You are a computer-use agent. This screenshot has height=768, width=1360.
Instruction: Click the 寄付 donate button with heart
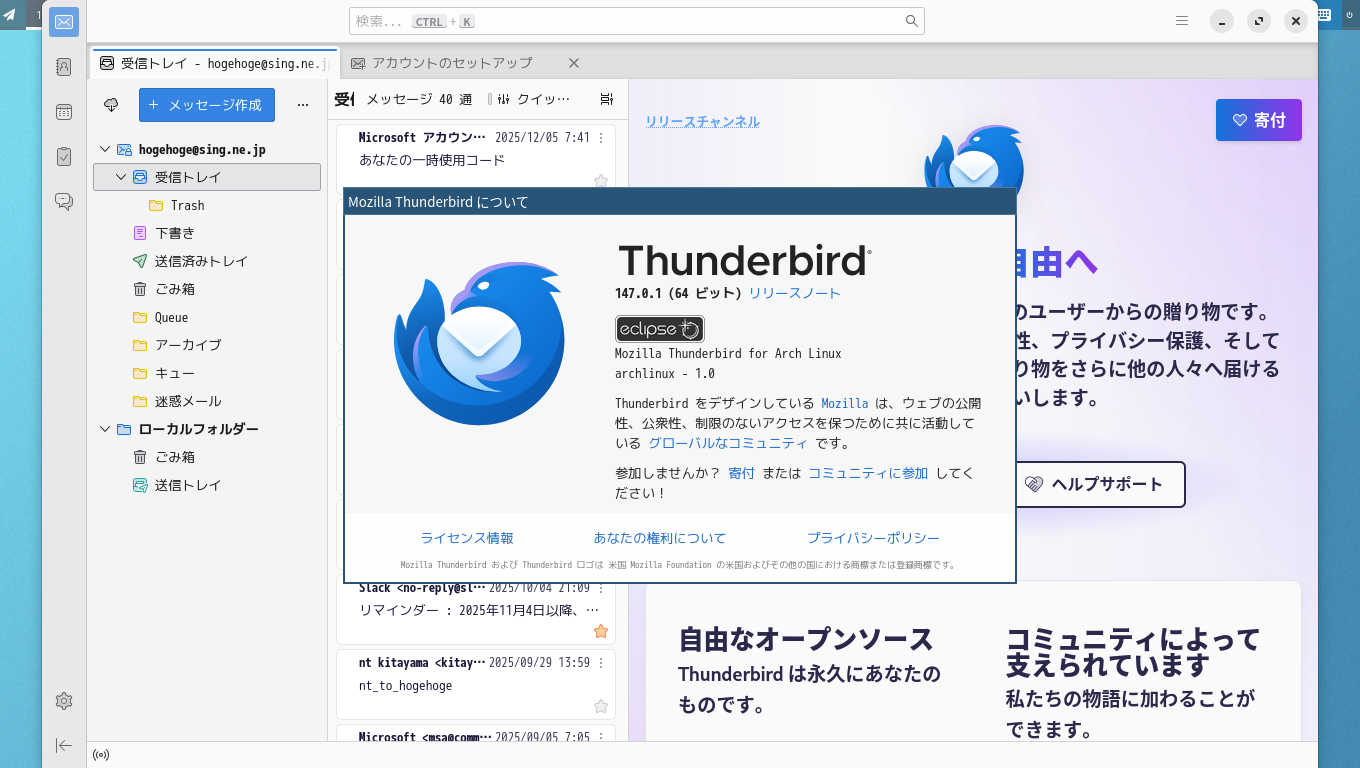[x=1259, y=120]
